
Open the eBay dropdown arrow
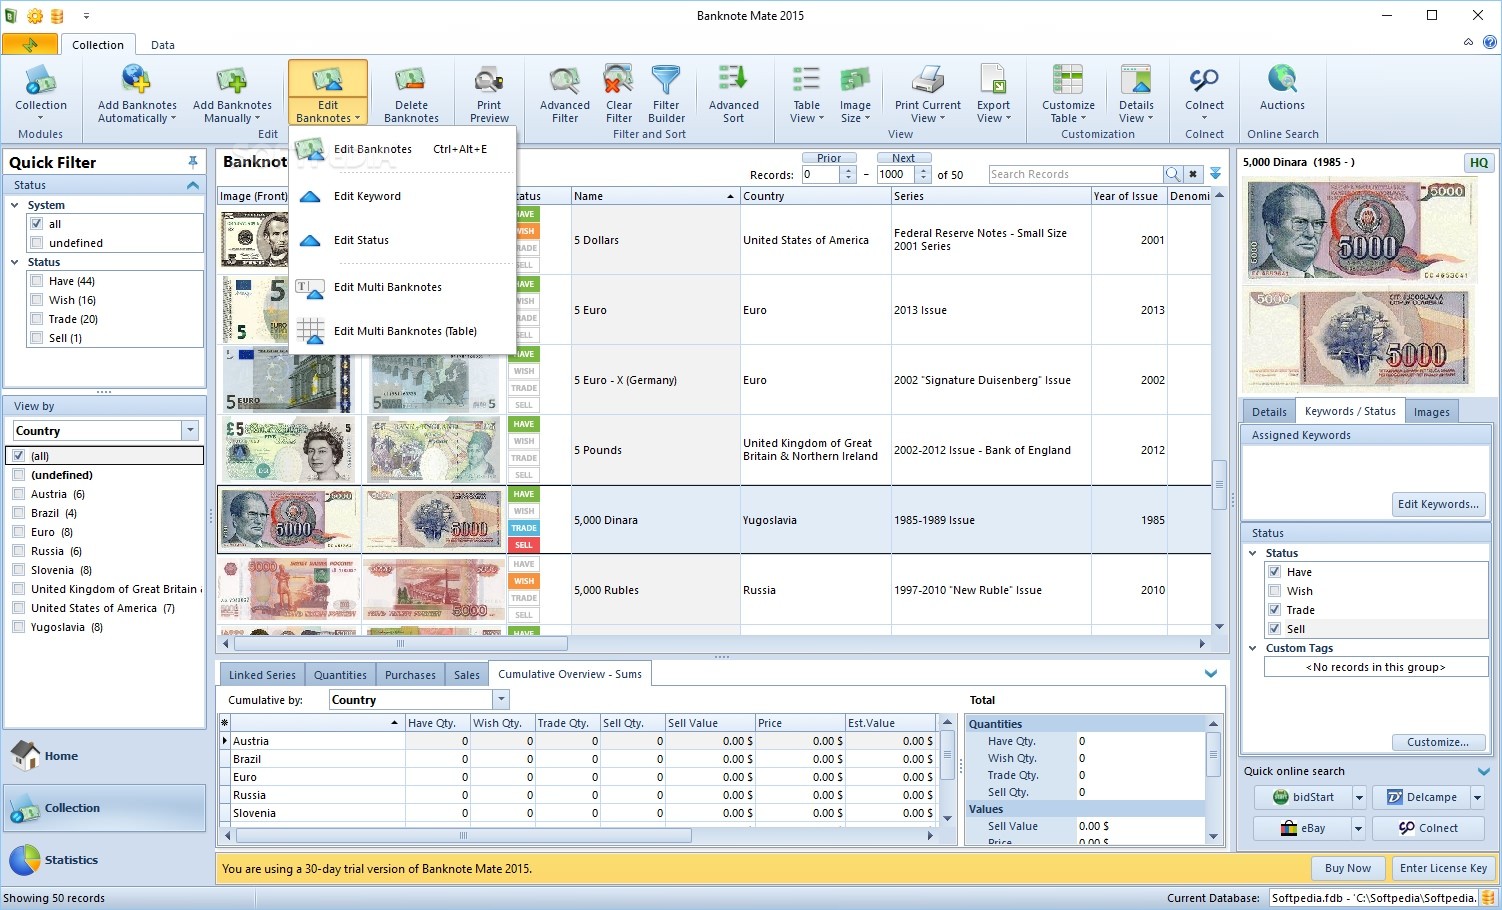pos(1358,828)
